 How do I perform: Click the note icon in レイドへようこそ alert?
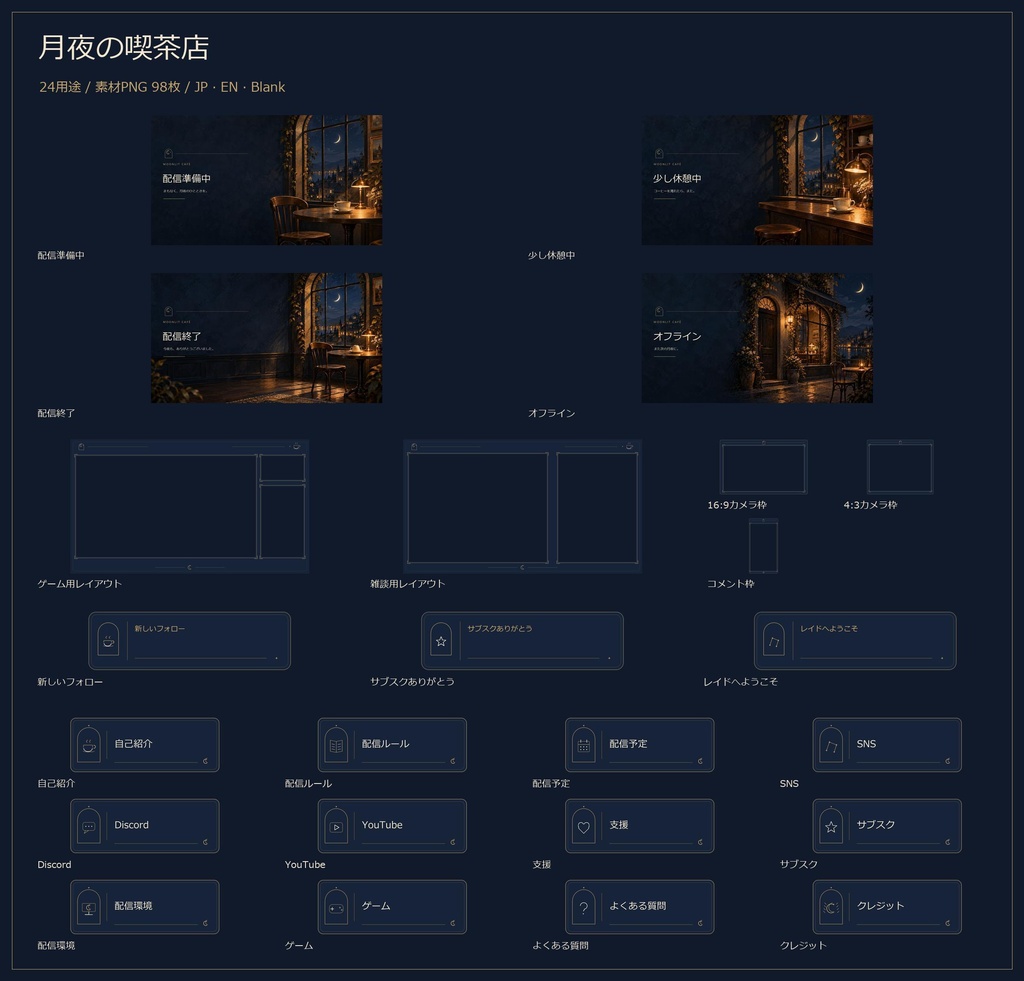pos(775,642)
